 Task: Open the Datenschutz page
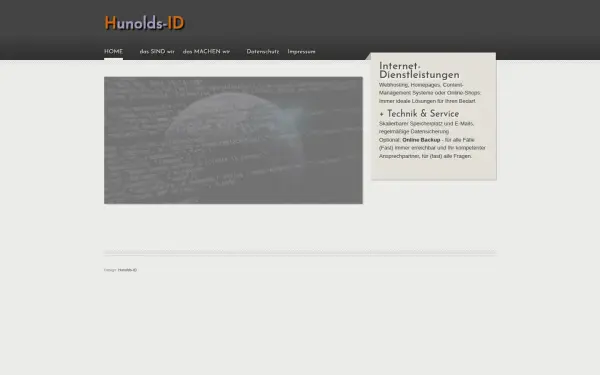[x=262, y=52]
